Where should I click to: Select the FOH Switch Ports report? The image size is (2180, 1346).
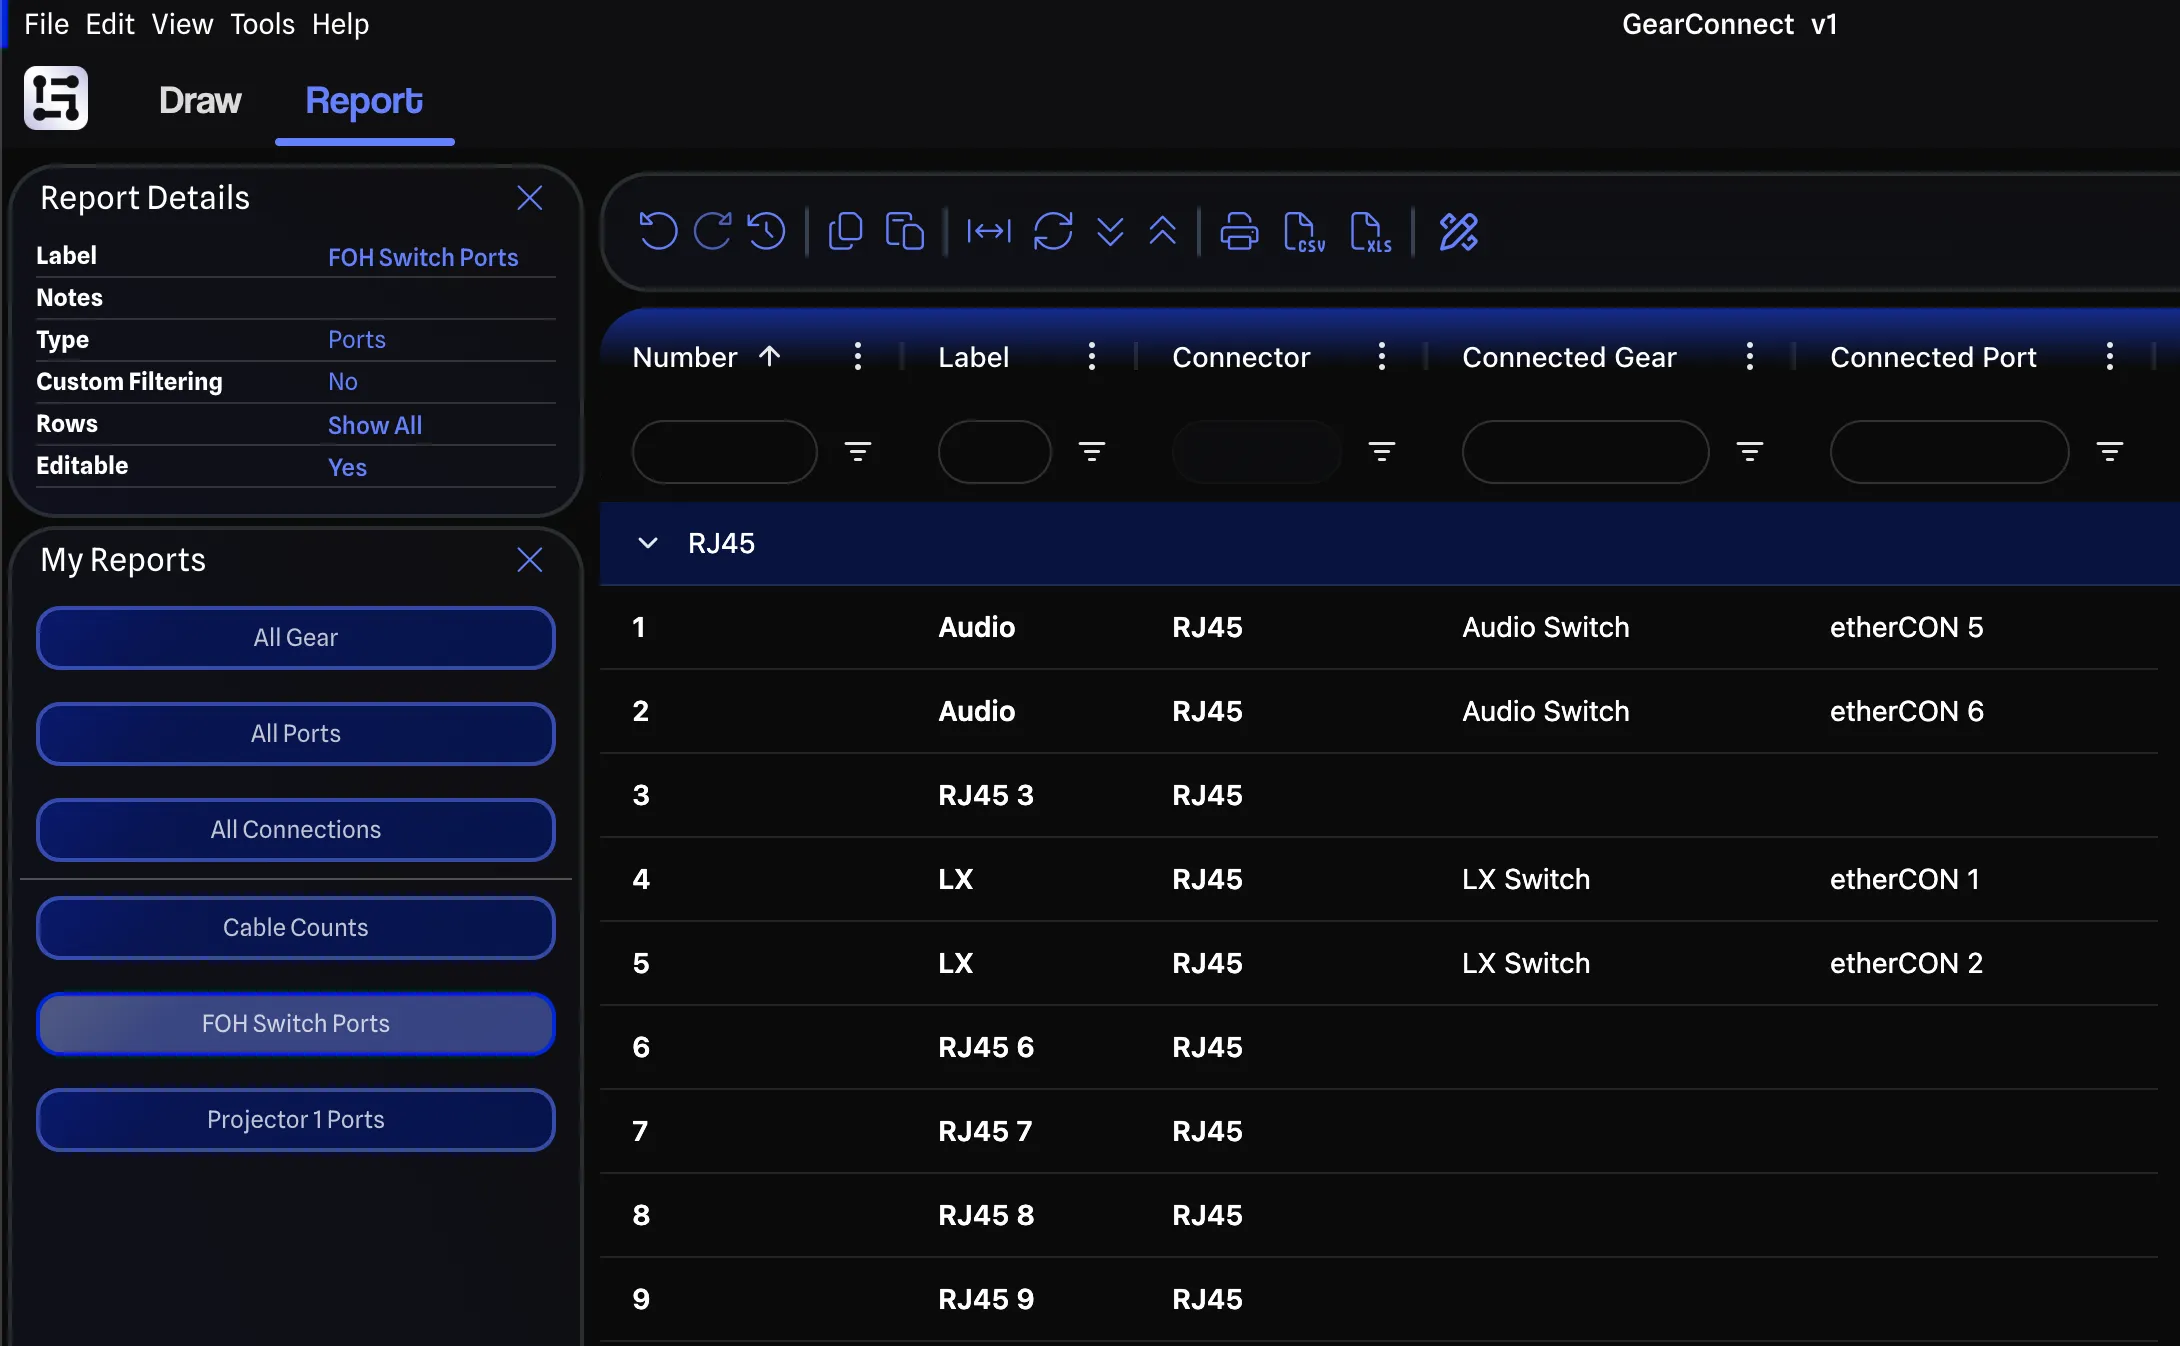296,1024
